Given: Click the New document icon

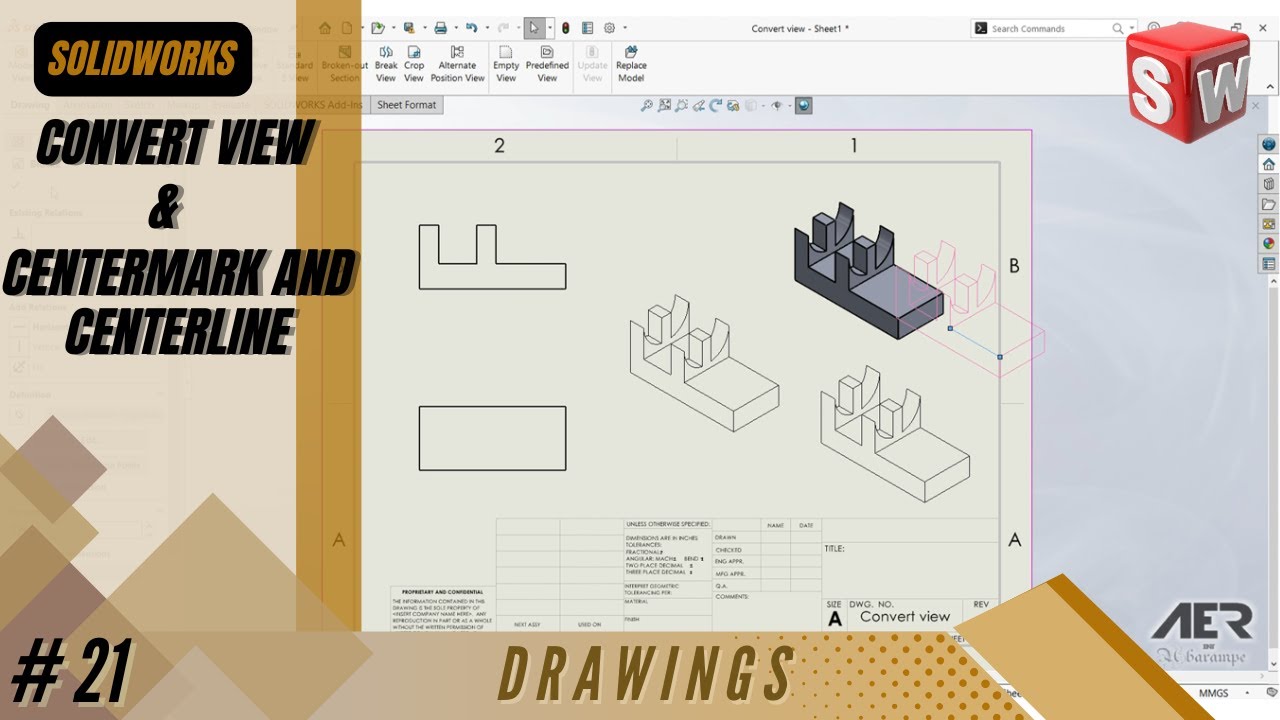Looking at the screenshot, I should click(x=347, y=28).
